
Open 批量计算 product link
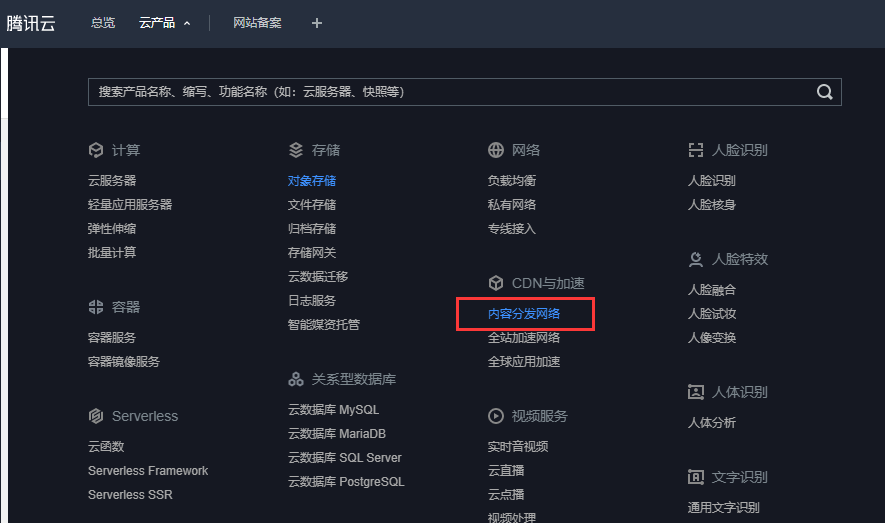pos(112,253)
